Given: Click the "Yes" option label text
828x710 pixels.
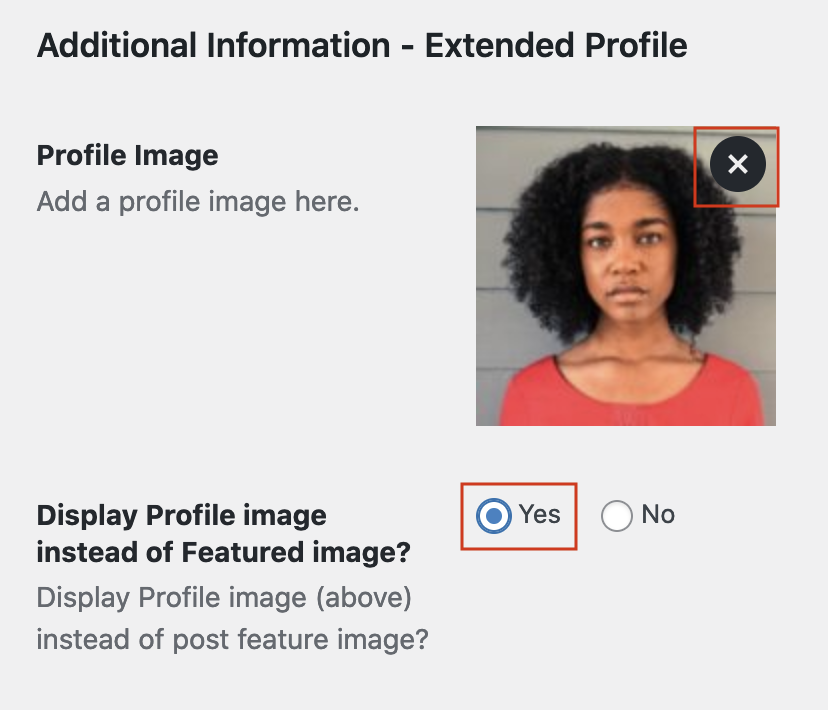Looking at the screenshot, I should coord(539,515).
